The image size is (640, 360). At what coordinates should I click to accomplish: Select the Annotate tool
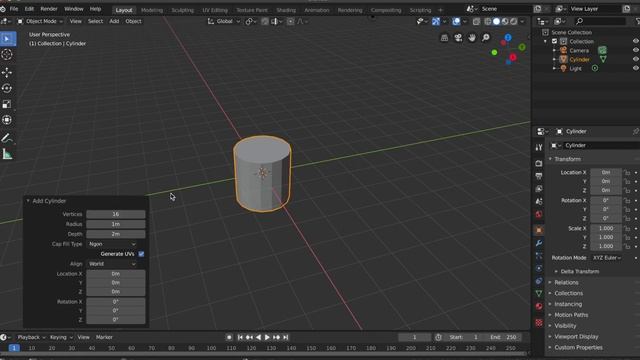click(7, 138)
